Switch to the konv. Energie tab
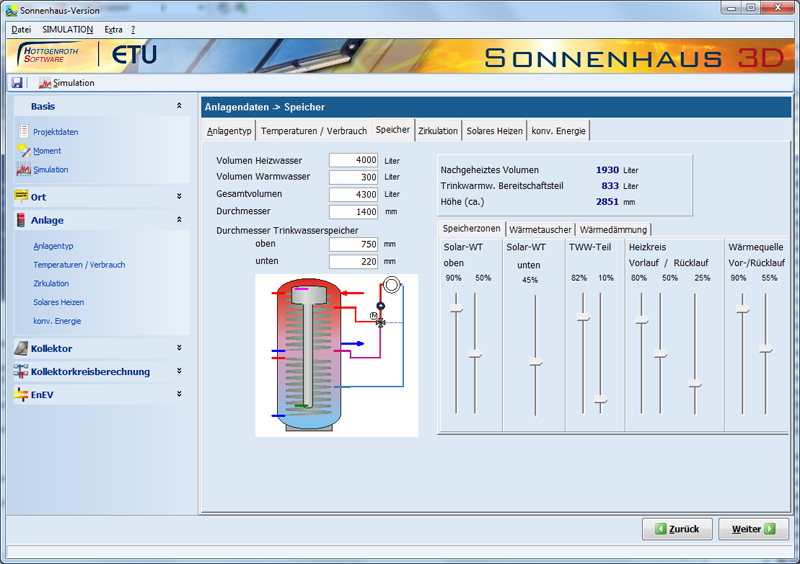This screenshot has width=800, height=564. [558, 131]
